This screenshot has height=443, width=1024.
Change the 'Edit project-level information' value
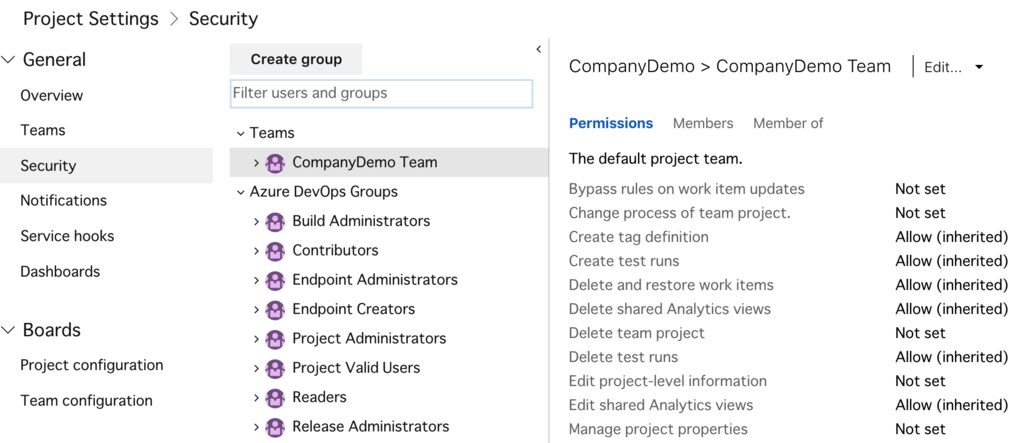(x=920, y=382)
